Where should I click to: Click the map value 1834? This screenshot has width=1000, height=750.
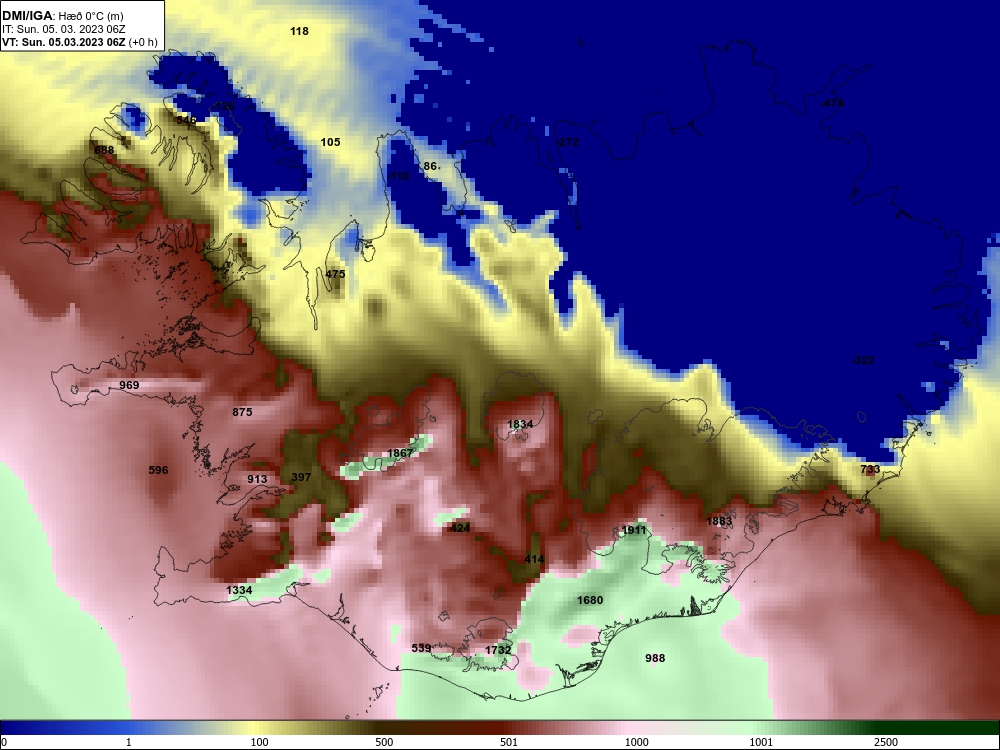pyautogui.click(x=520, y=424)
